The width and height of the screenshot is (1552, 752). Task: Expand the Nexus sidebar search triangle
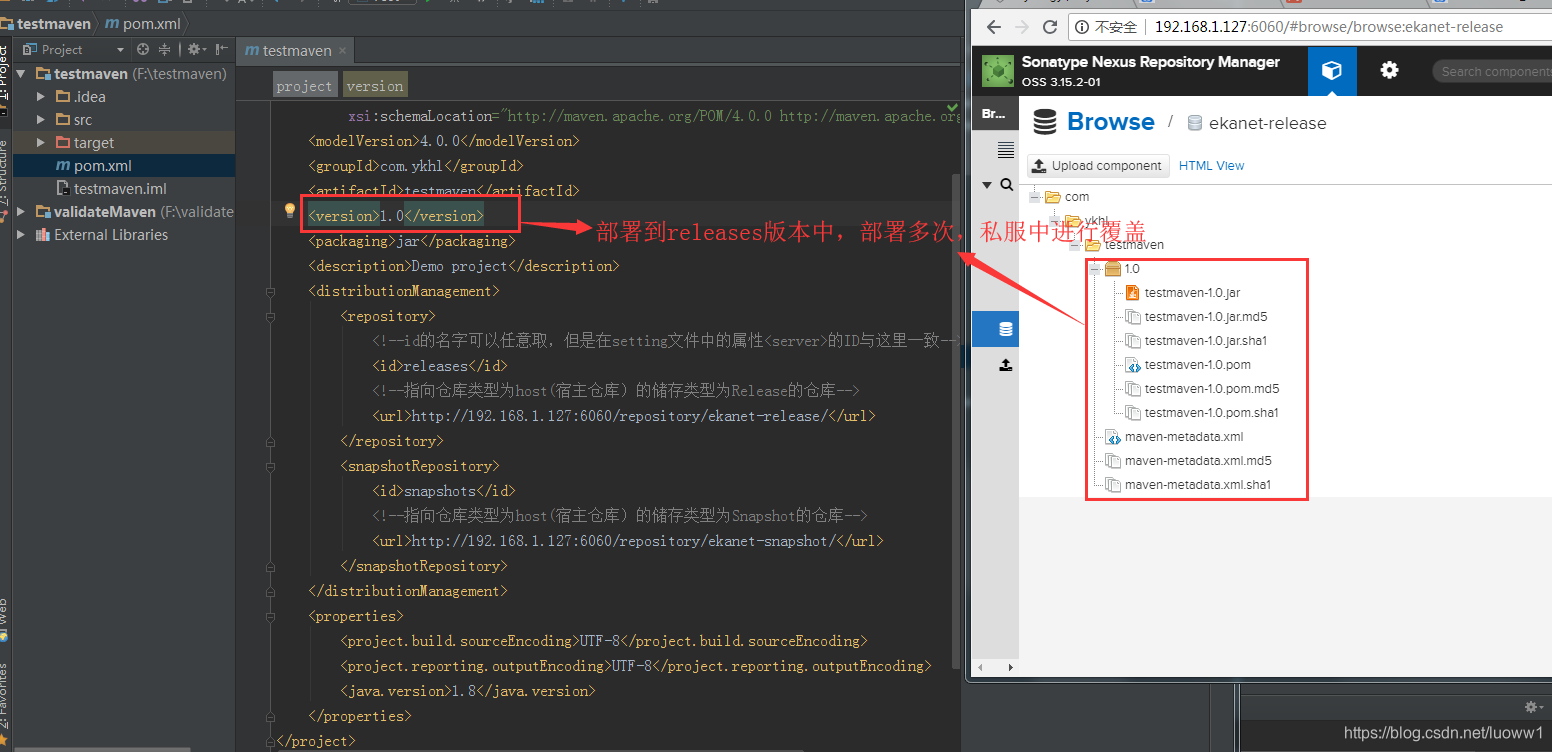tap(987, 185)
